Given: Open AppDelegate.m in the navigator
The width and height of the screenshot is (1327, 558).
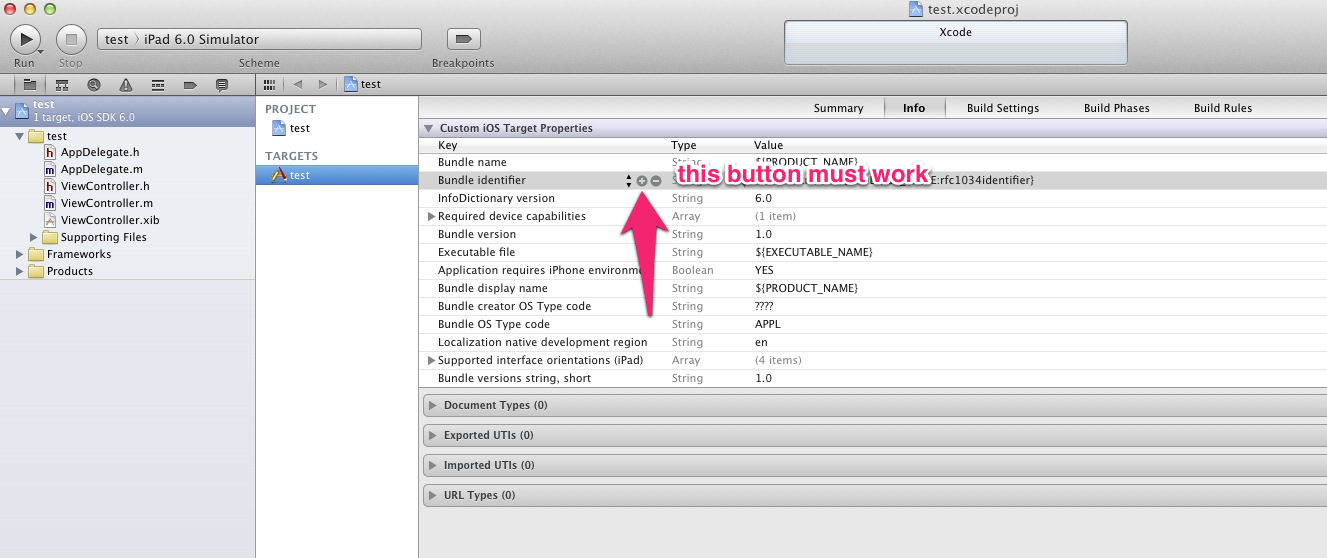Looking at the screenshot, I should [x=100, y=170].
